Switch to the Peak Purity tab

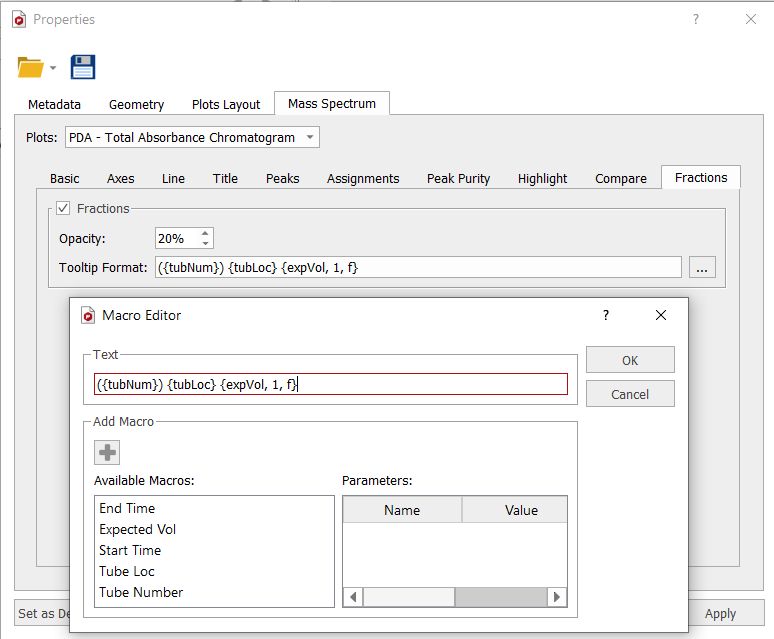458,178
